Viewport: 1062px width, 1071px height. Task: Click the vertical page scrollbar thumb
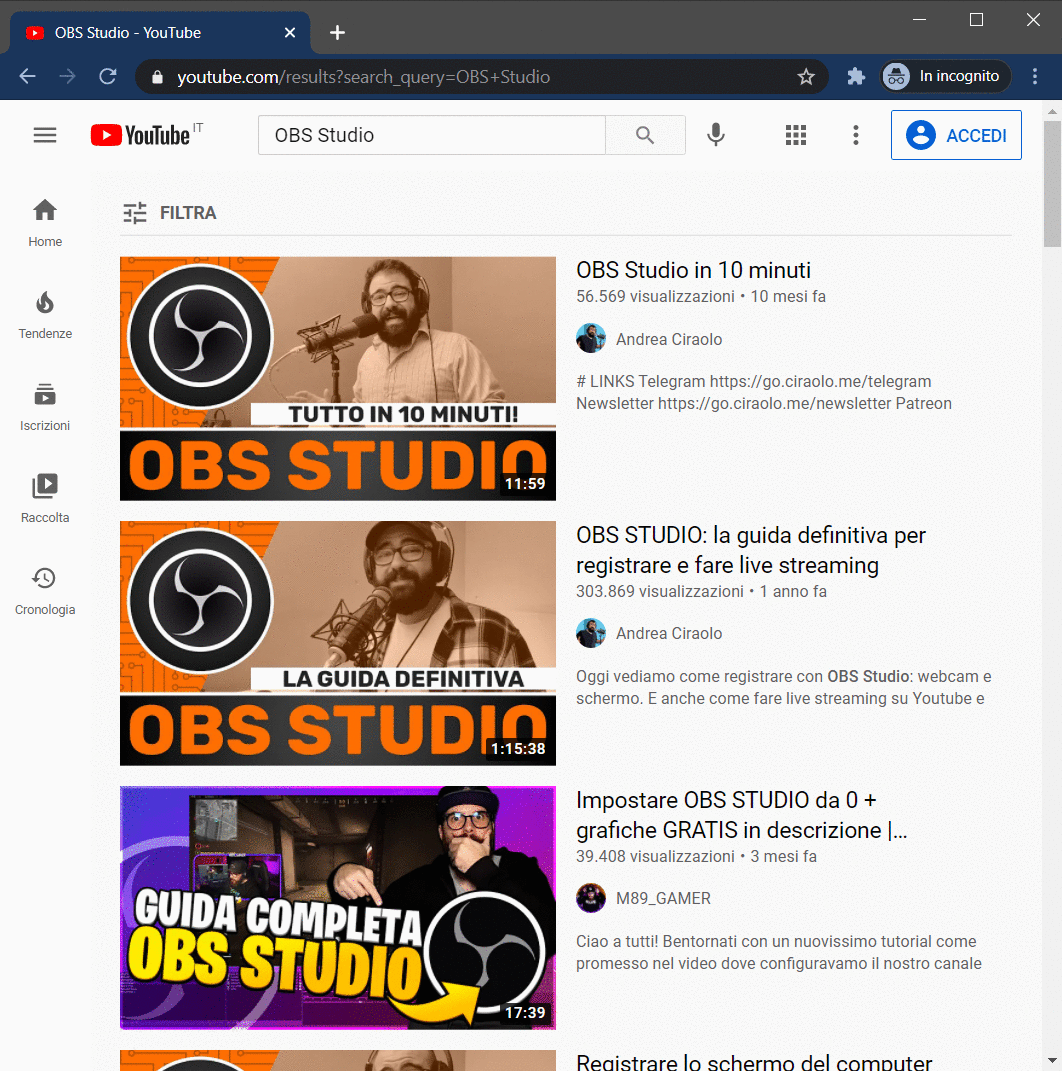tap(1052, 184)
